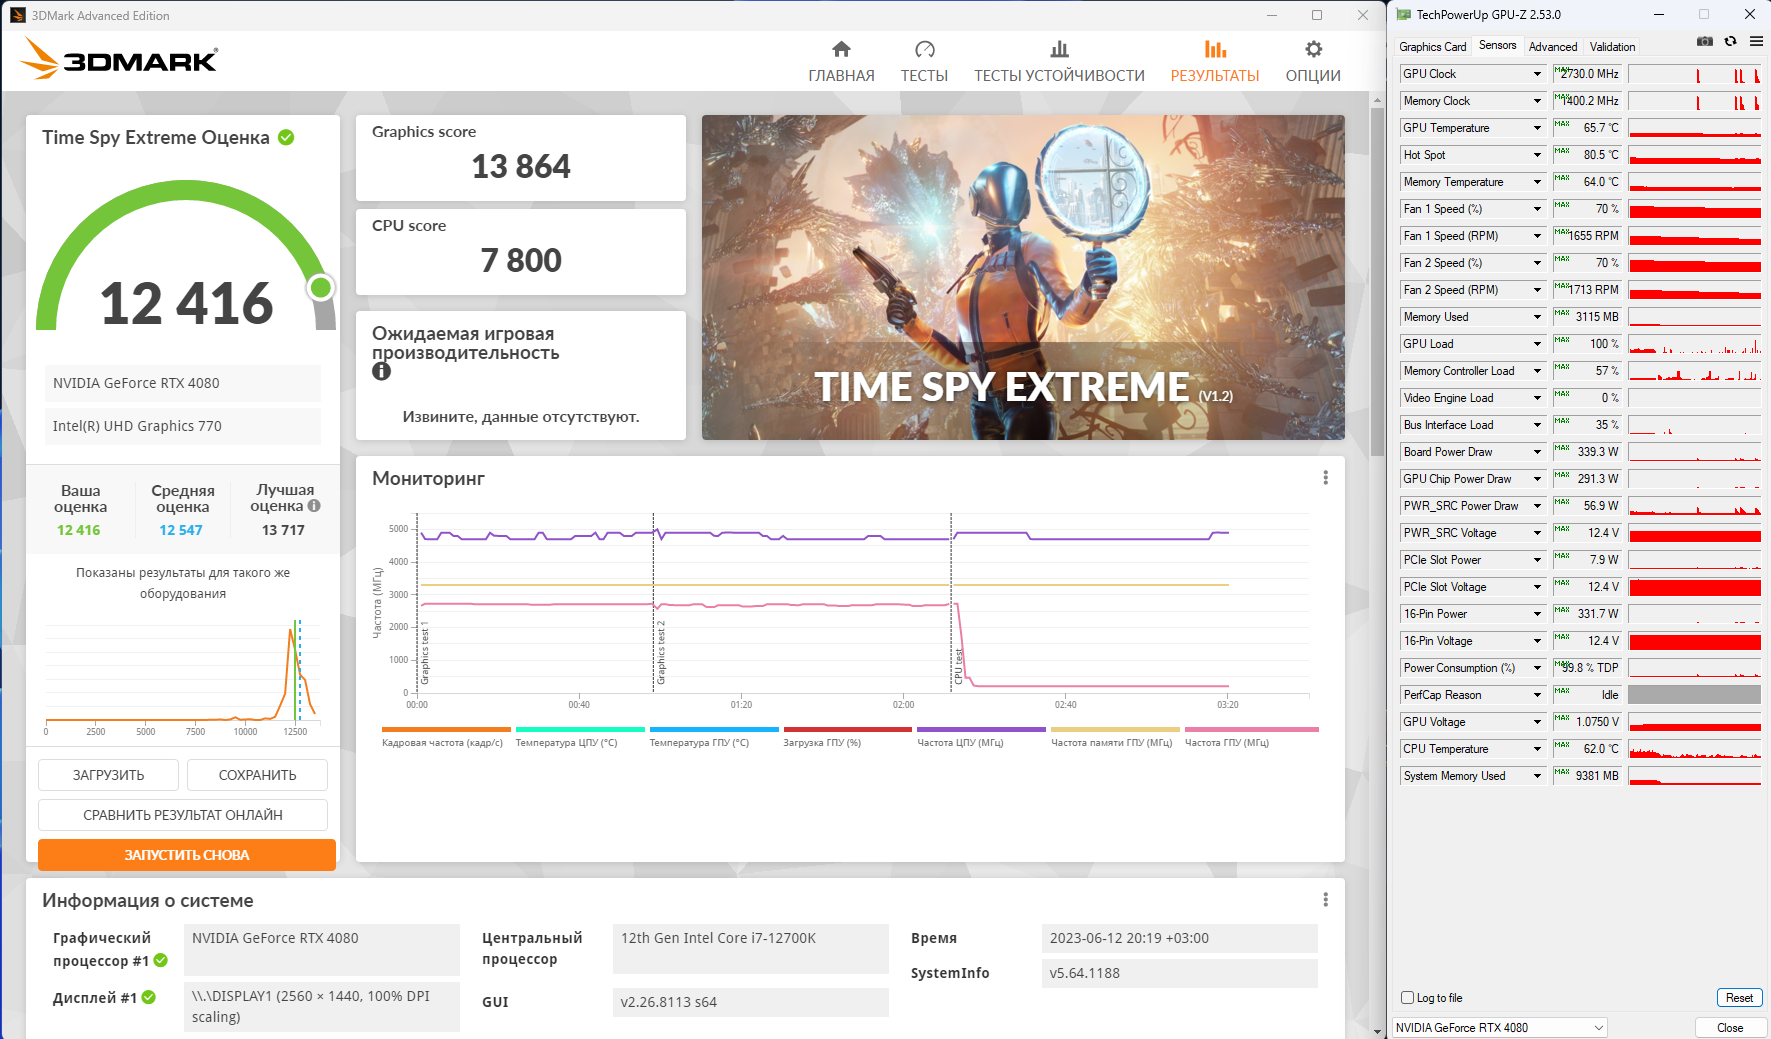Click the 3DMark logo
The width and height of the screenshot is (1771, 1039).
[x=119, y=59]
